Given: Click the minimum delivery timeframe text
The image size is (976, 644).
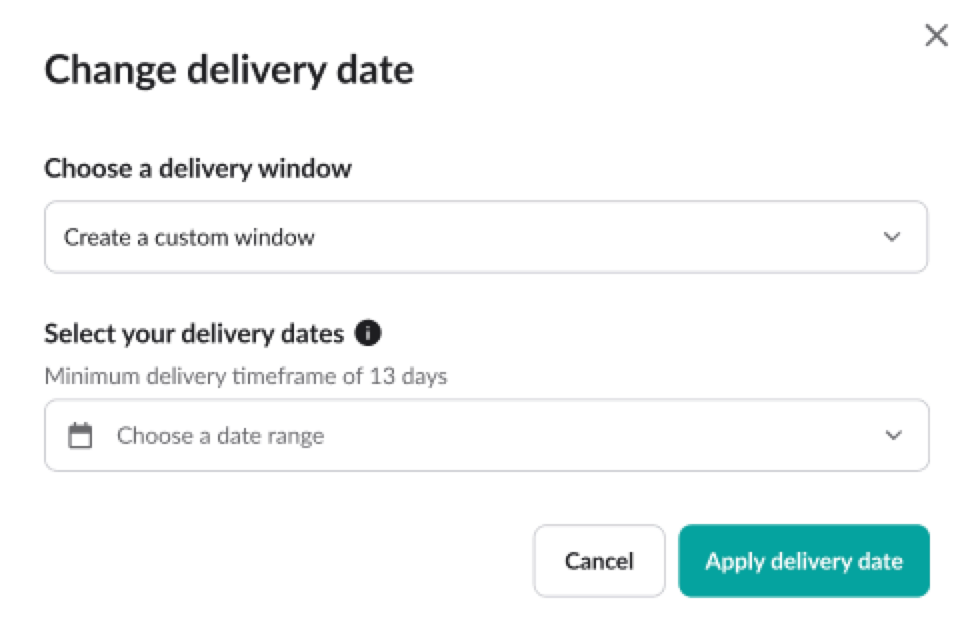Looking at the screenshot, I should [x=246, y=376].
